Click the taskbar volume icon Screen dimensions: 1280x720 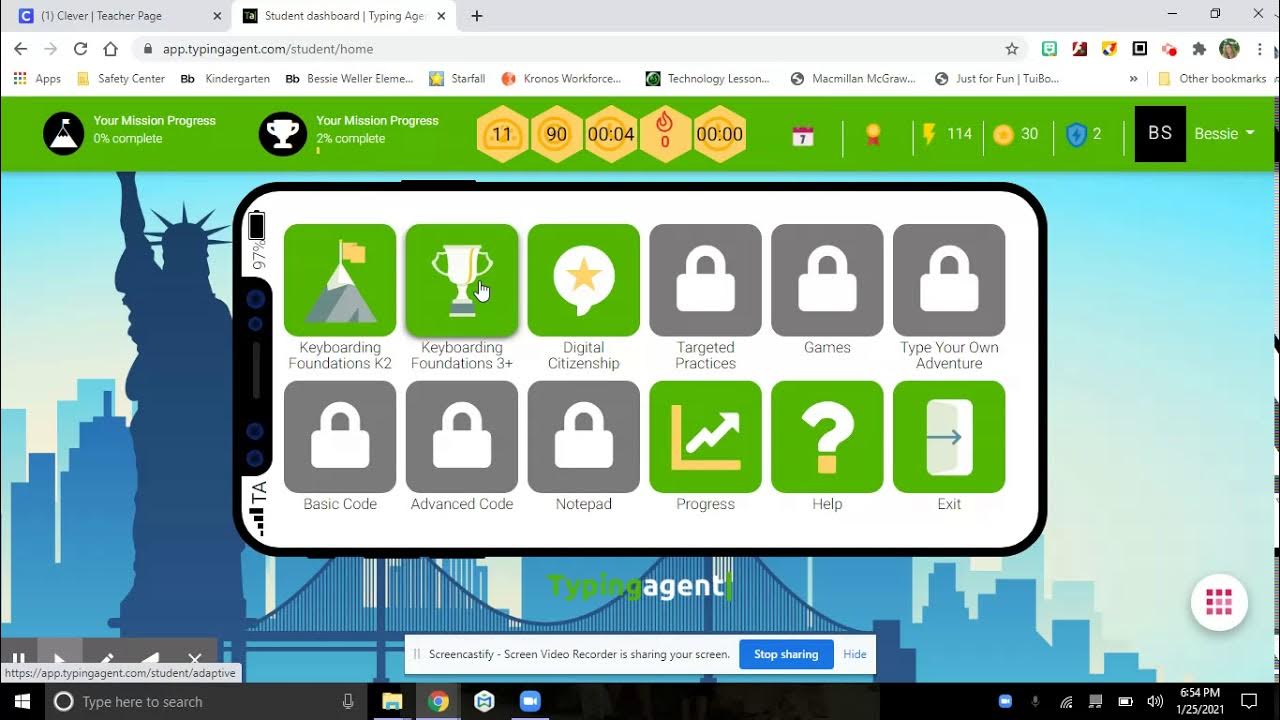point(1155,701)
